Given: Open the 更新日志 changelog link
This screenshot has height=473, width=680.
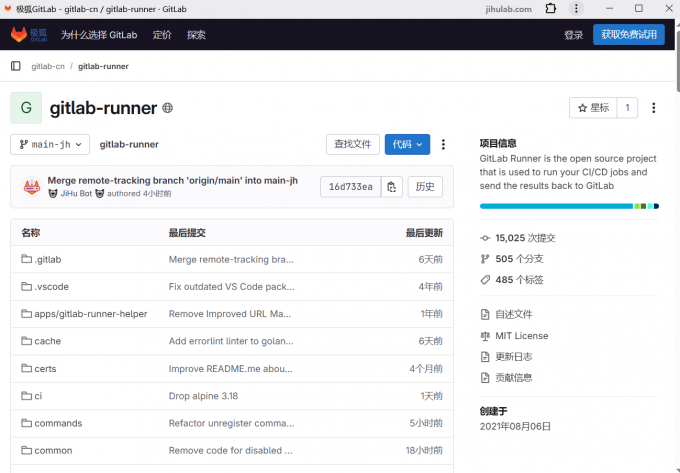Looking at the screenshot, I should [x=514, y=357].
